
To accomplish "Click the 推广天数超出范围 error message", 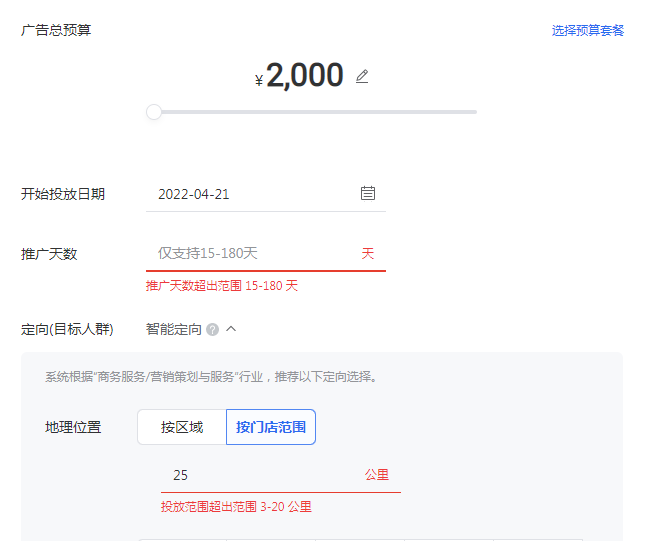I will 222,286.
